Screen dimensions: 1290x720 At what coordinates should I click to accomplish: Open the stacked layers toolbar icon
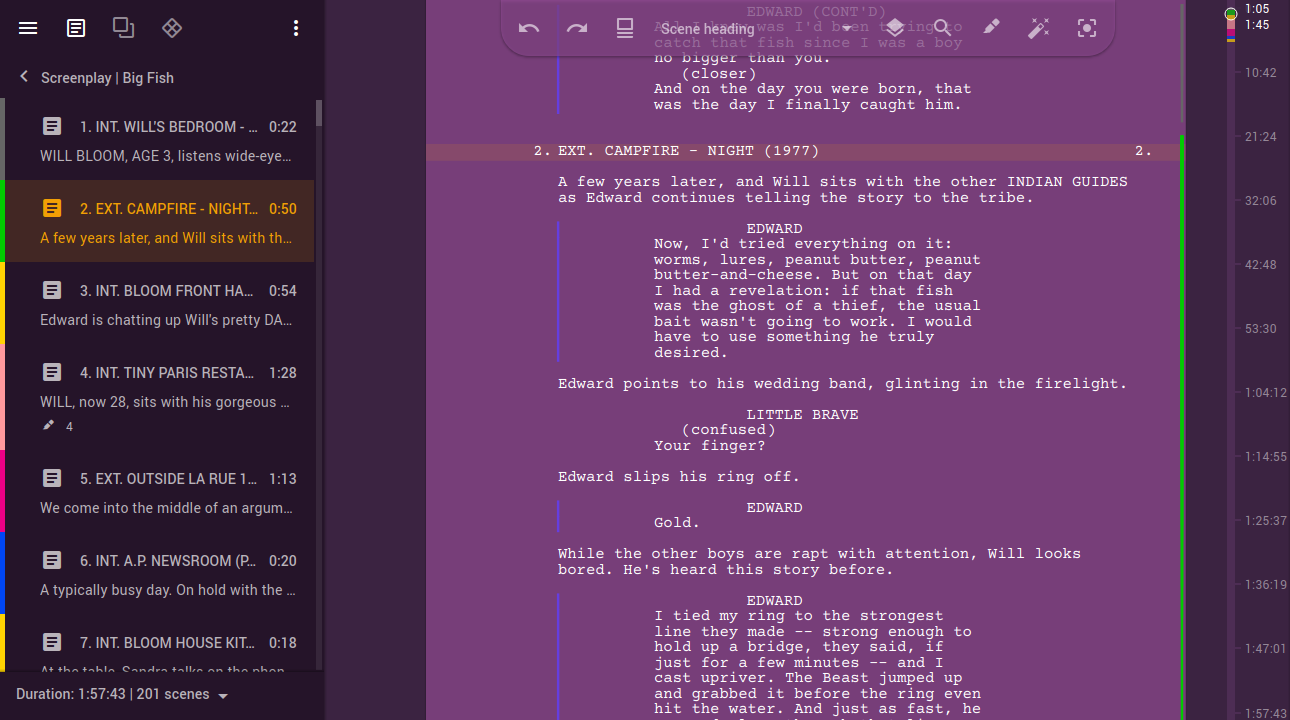[x=895, y=28]
